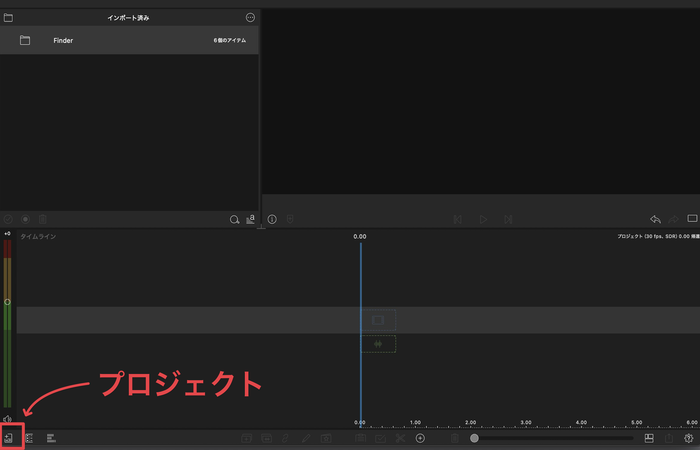The height and width of the screenshot is (450, 700).
Task: Open the layout switcher icon
Action: pos(648,438)
